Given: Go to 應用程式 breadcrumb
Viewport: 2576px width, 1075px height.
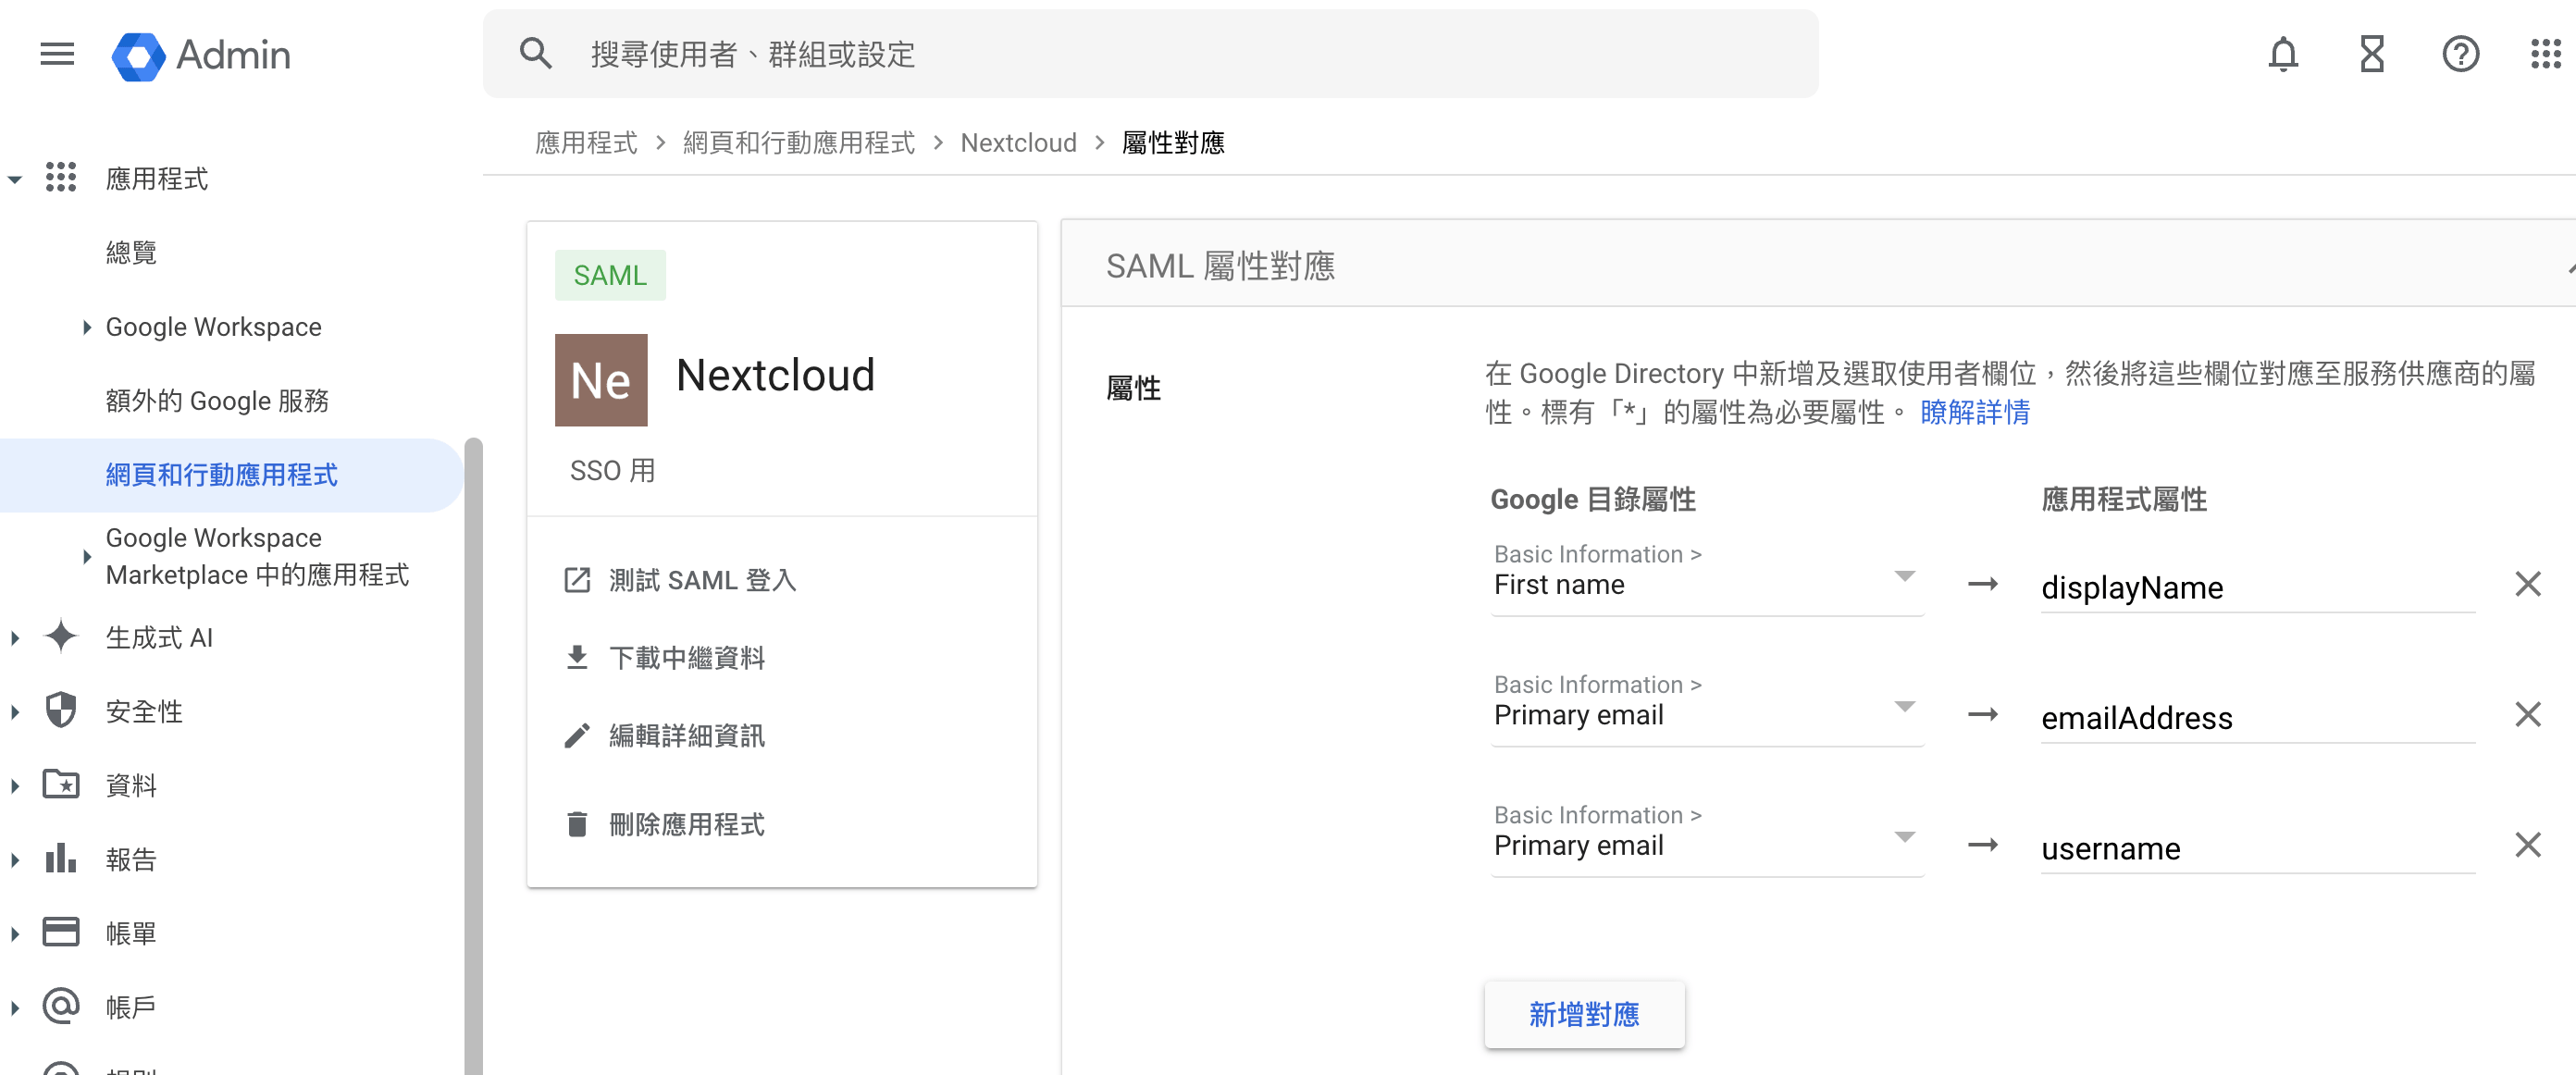Looking at the screenshot, I should [x=586, y=143].
